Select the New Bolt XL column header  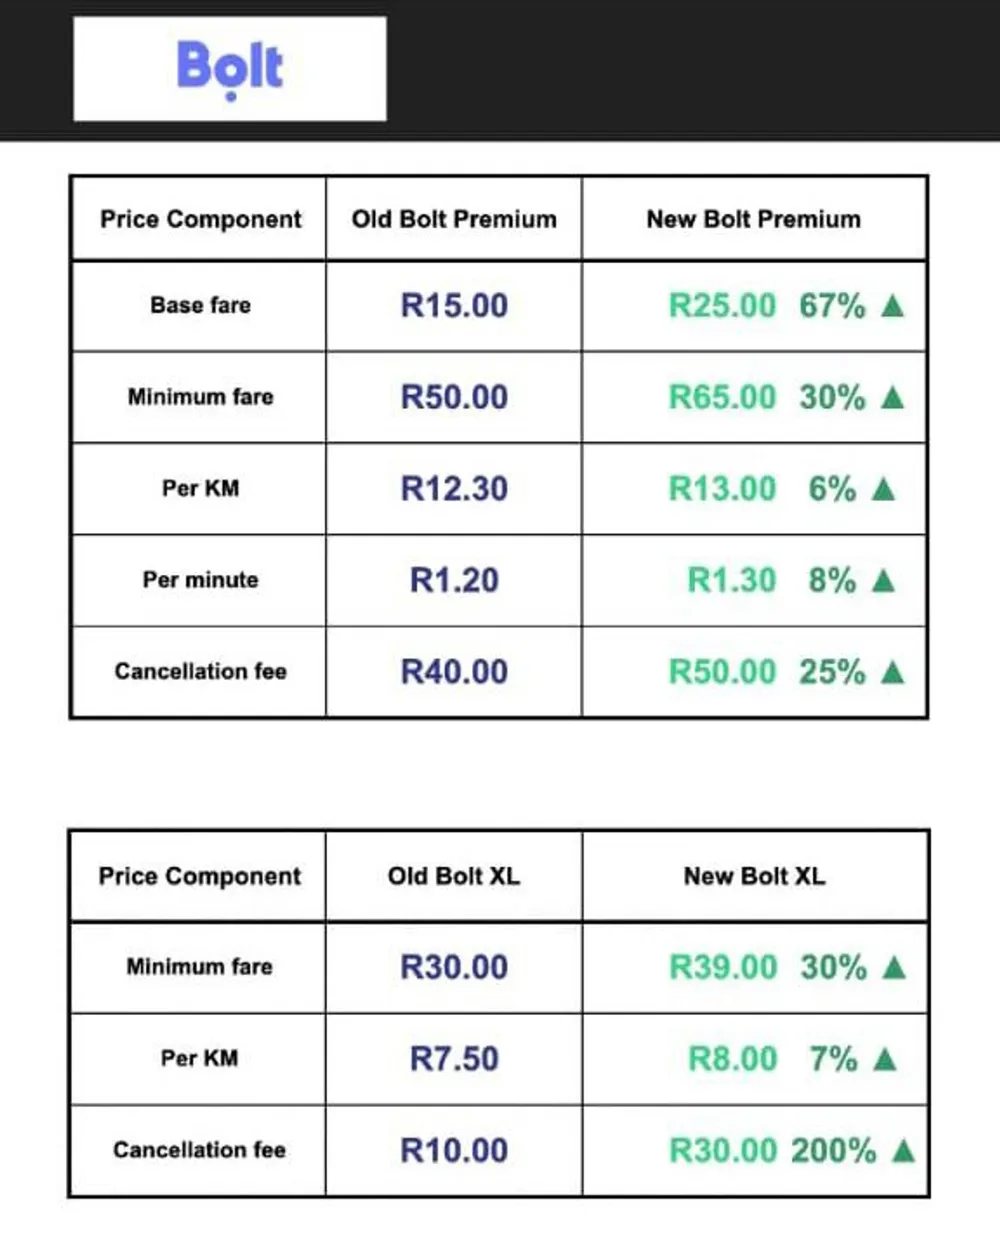[x=755, y=876]
